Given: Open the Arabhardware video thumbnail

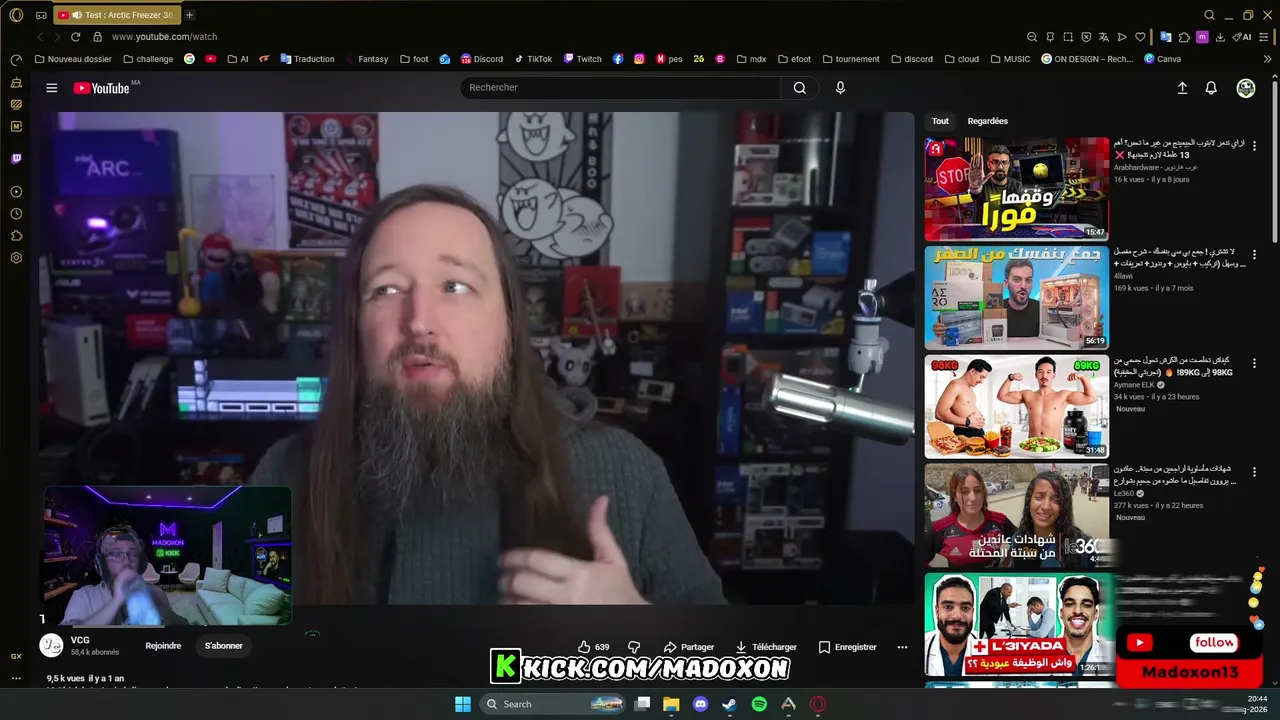Looking at the screenshot, I should coord(1016,189).
